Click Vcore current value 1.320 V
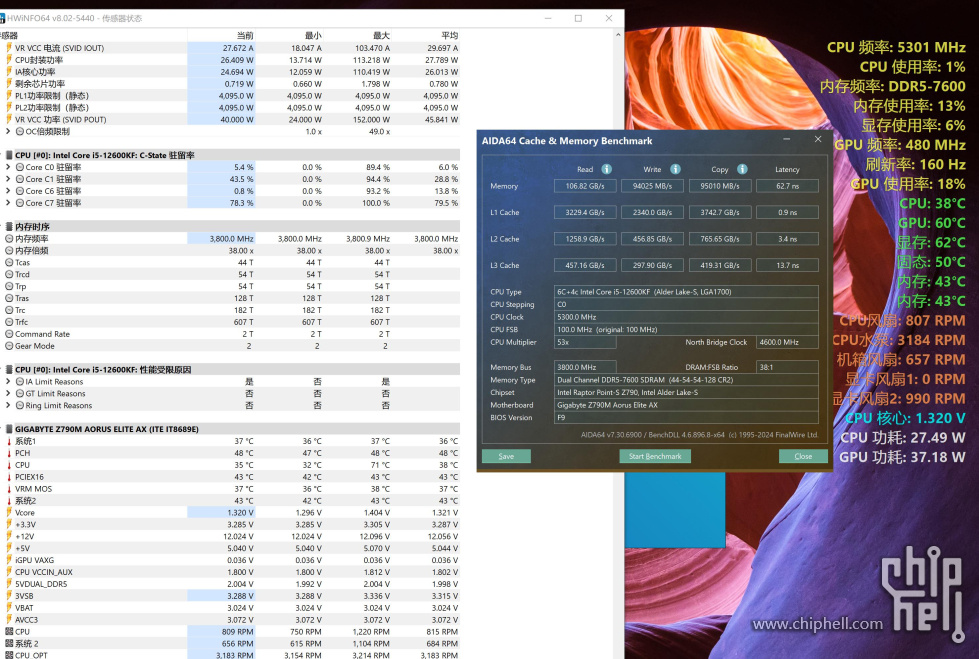Screen dimensions: 979x659 [240, 512]
